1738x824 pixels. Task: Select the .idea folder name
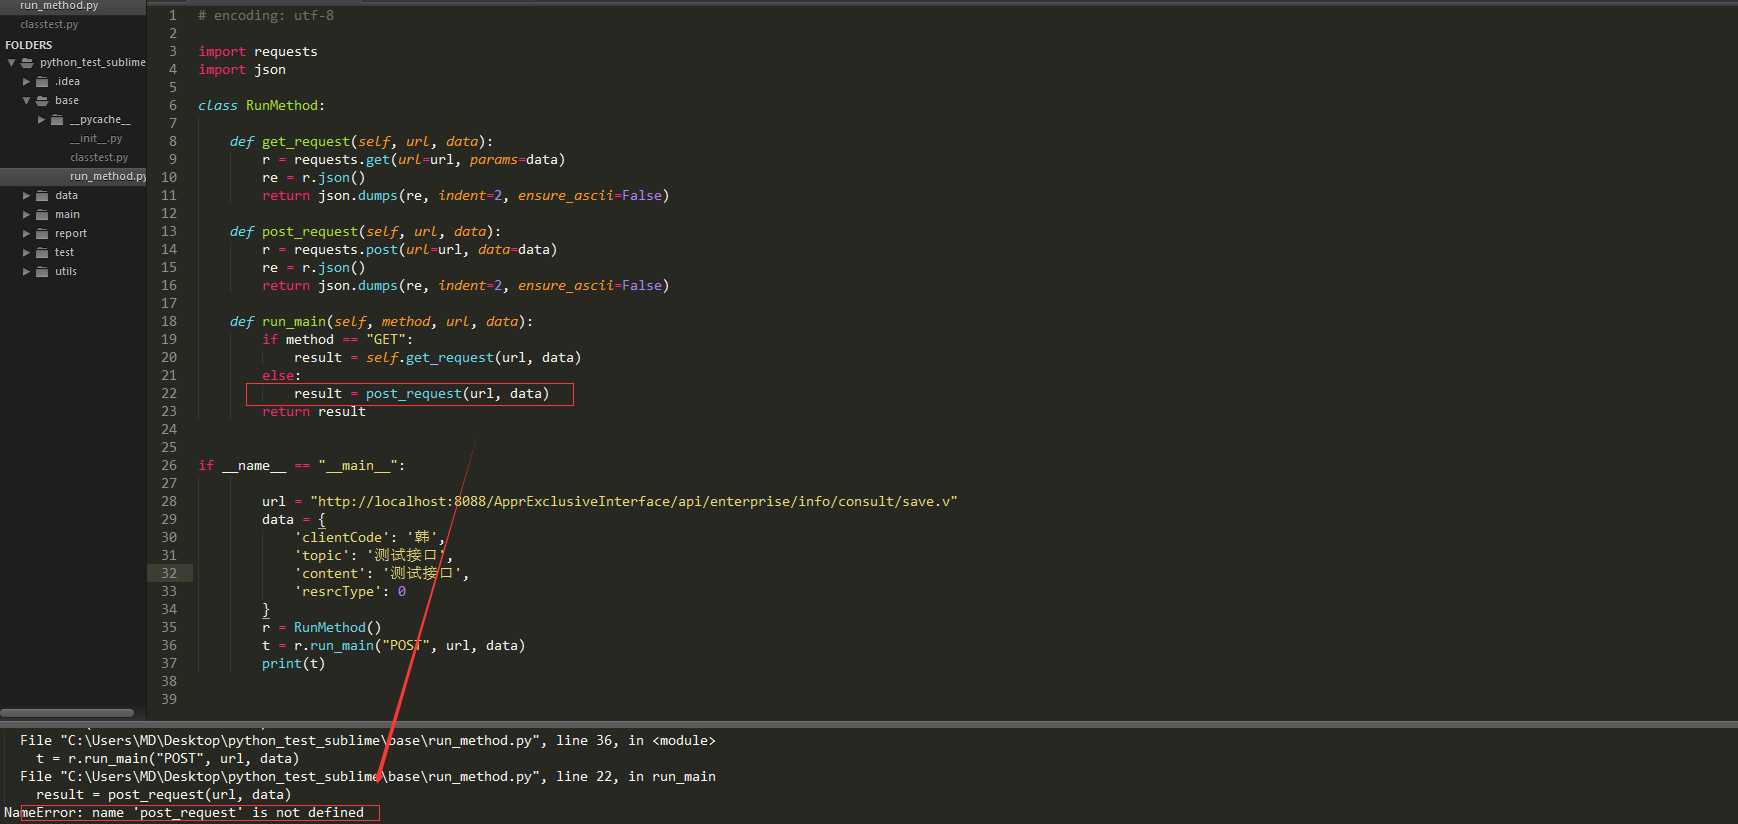67,82
